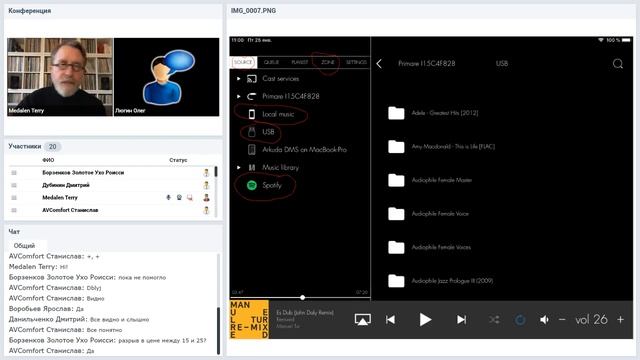Click chat message about разрыв в цене
The height and width of the screenshot is (360, 640).
click(x=108, y=340)
